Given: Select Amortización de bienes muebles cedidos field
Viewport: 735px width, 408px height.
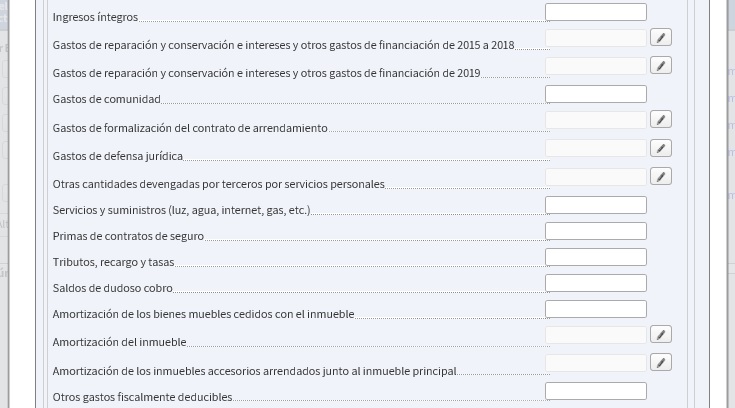Looking at the screenshot, I should [596, 309].
